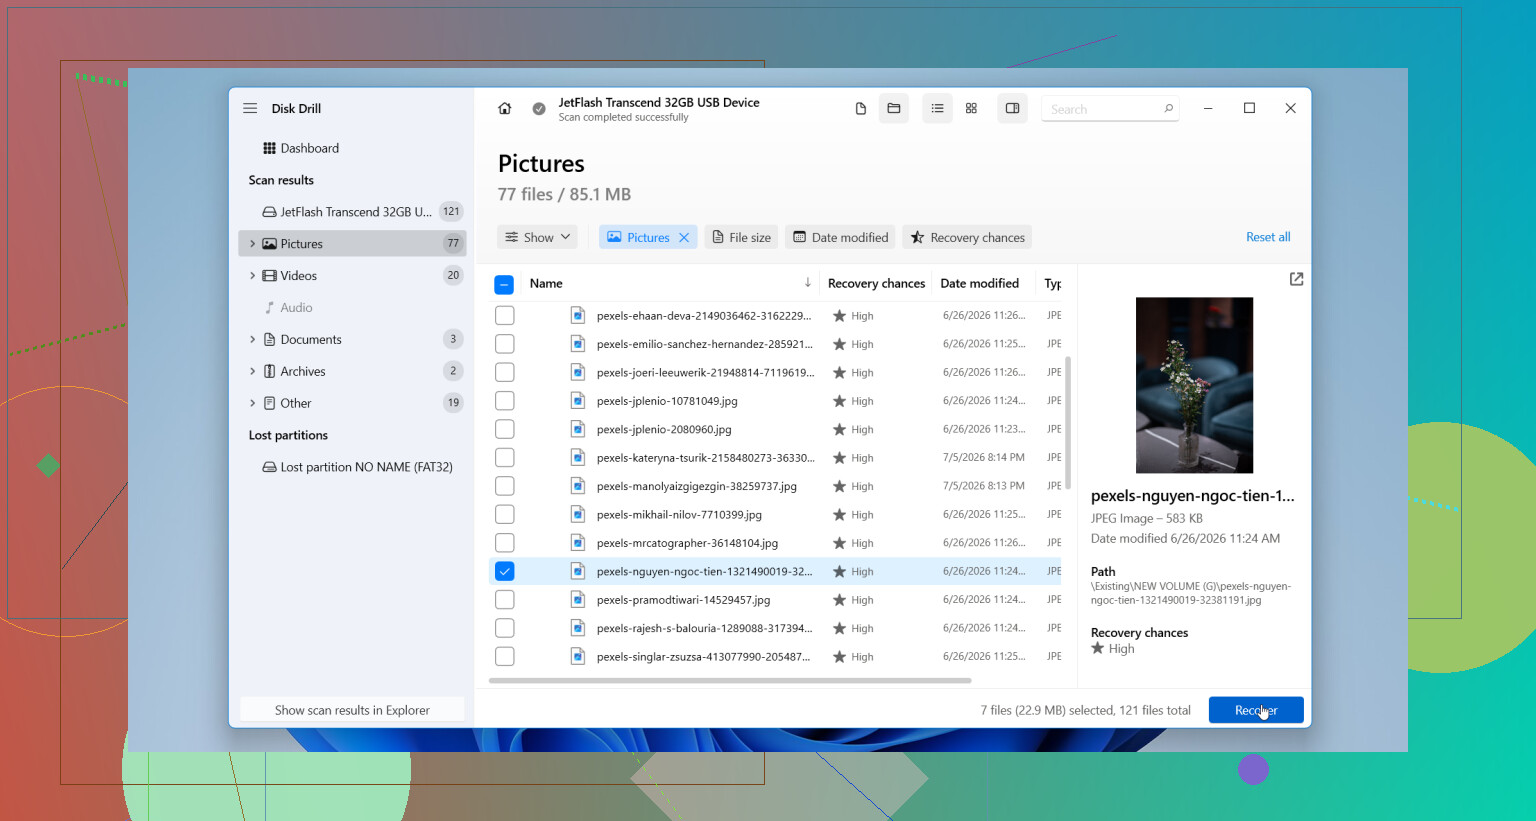Select list view layout
This screenshot has width=1536, height=821.
tap(937, 108)
